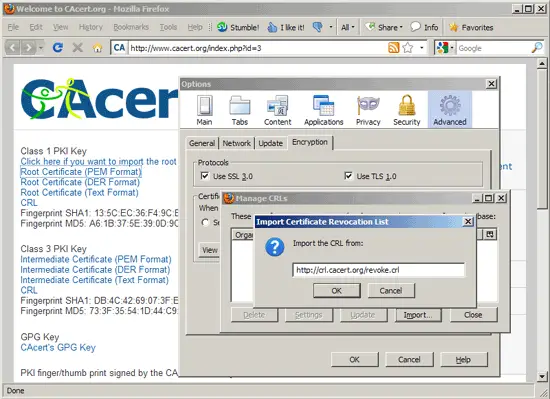Screen dimensions: 550x399
Task: Switch to the Encryption tab
Action: coord(310,142)
